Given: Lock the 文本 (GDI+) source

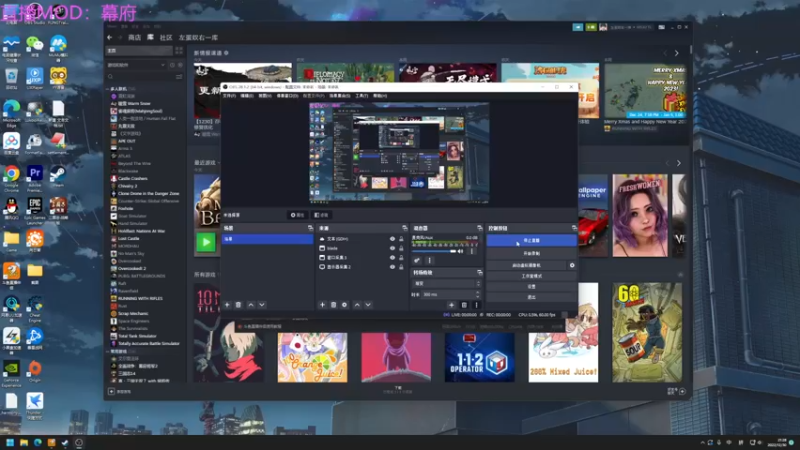Looking at the screenshot, I should click(401, 239).
